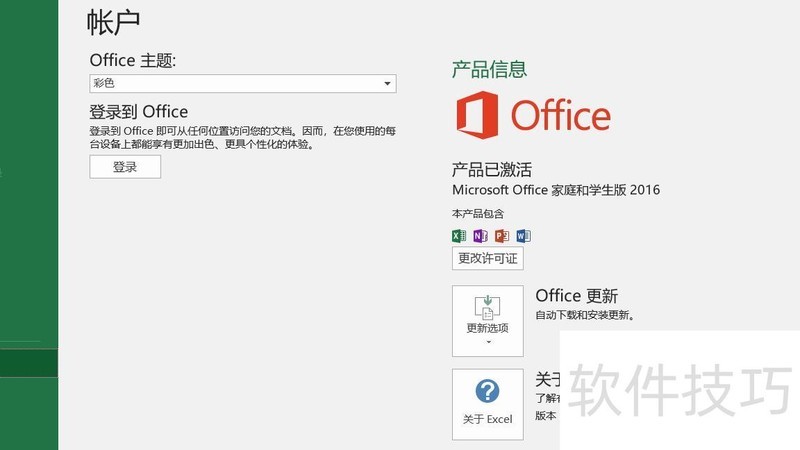Click the Office 更新 heading
The image size is (800, 450).
click(577, 296)
